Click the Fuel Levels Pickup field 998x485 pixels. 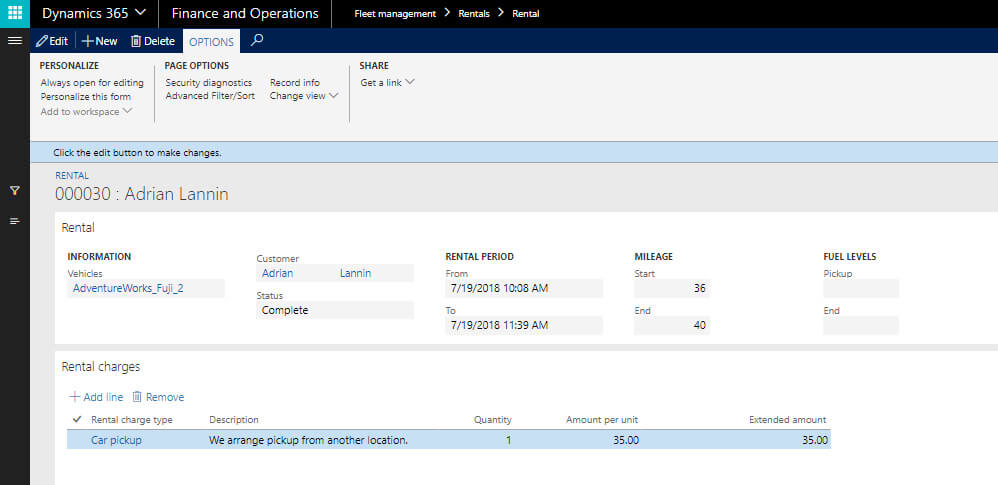pyautogui.click(x=861, y=288)
